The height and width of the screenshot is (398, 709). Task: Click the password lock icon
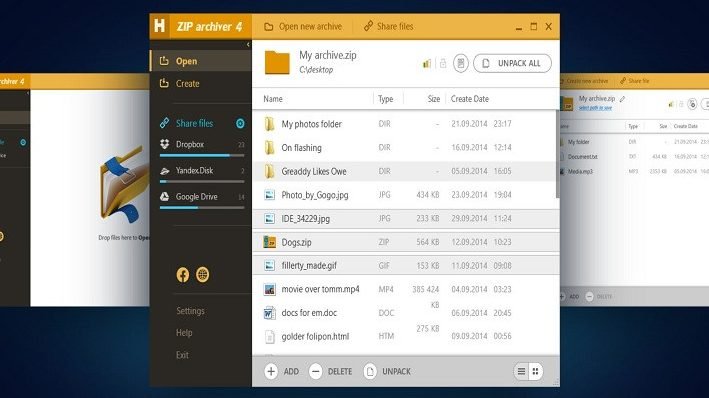pyautogui.click(x=443, y=63)
